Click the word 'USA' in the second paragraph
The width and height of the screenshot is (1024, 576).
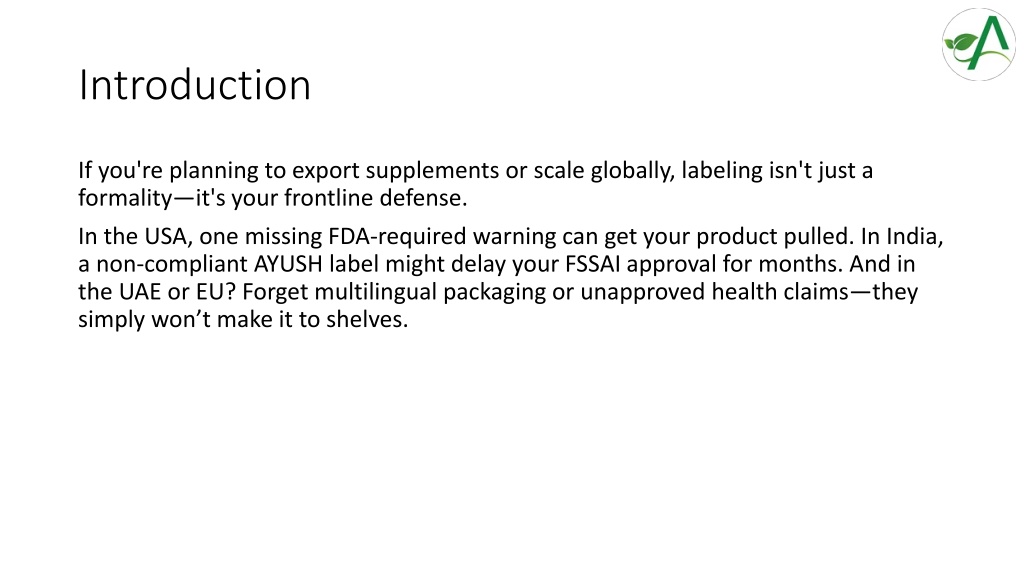168,236
